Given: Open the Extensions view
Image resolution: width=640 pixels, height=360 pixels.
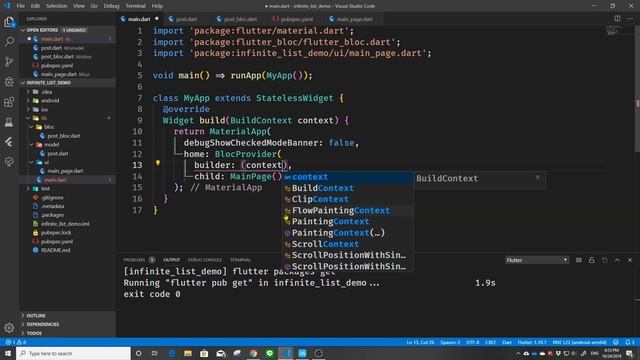Looking at the screenshot, I should pyautogui.click(x=9, y=102).
